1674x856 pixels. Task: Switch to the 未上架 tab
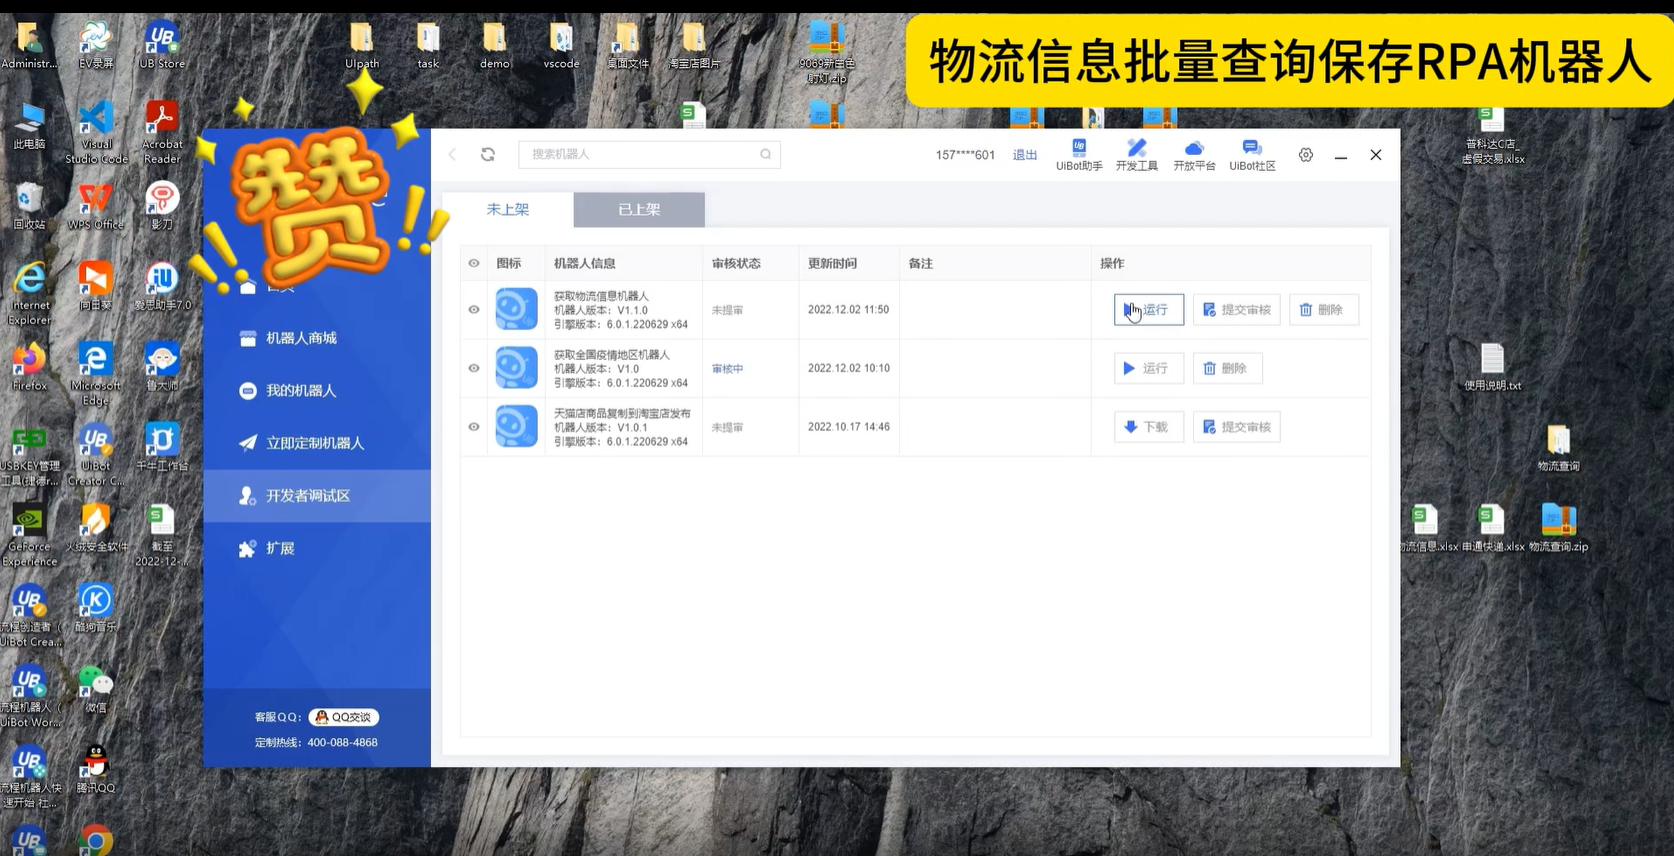coord(508,209)
